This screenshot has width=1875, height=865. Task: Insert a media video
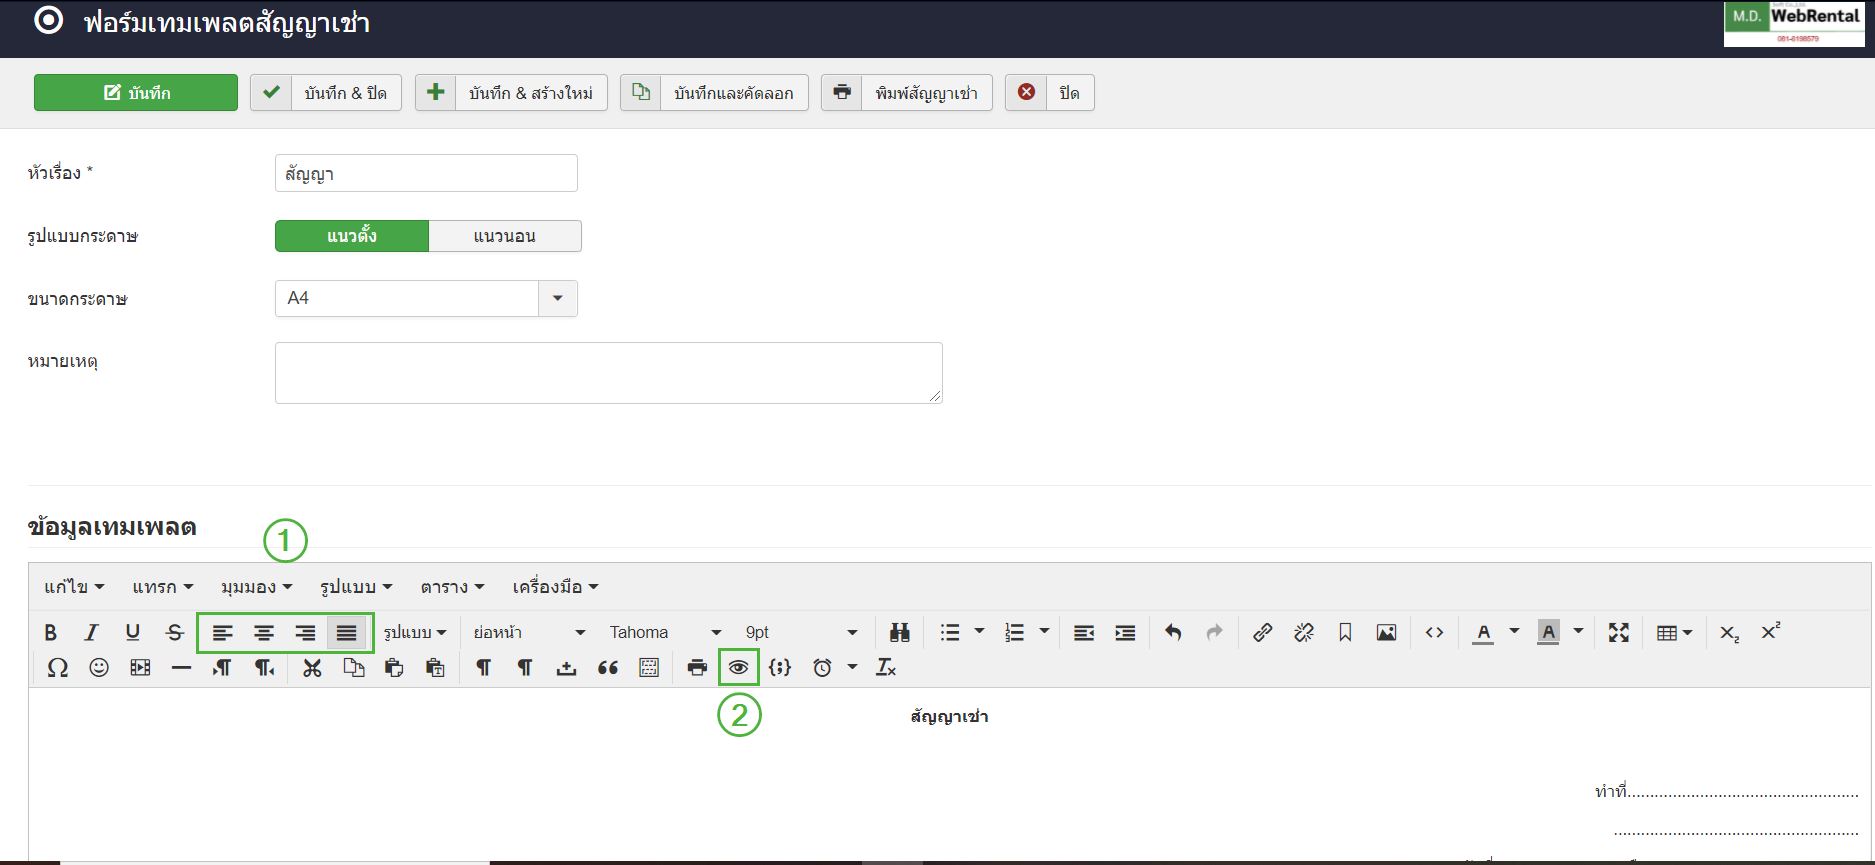pos(140,667)
